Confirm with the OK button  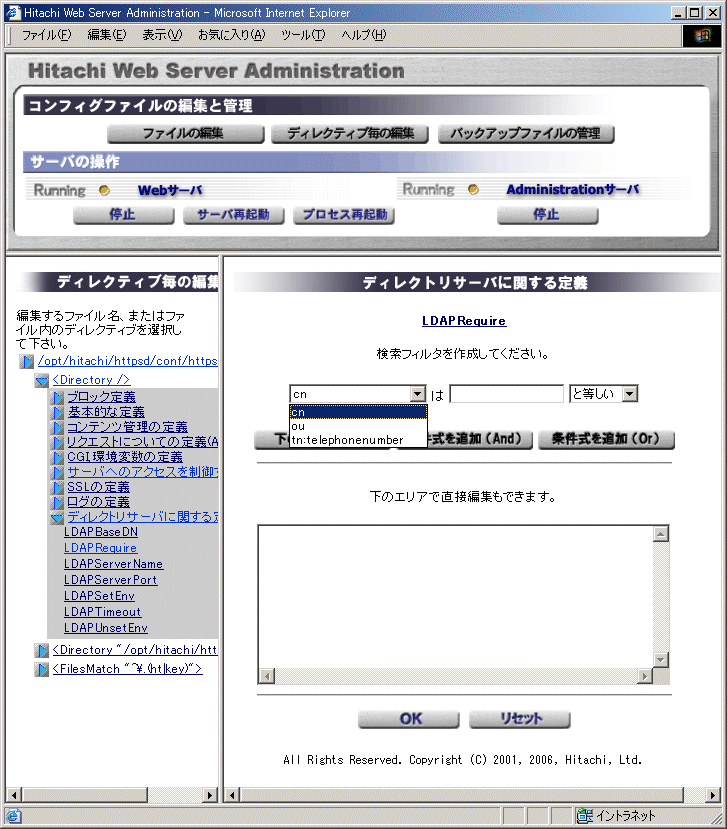409,720
